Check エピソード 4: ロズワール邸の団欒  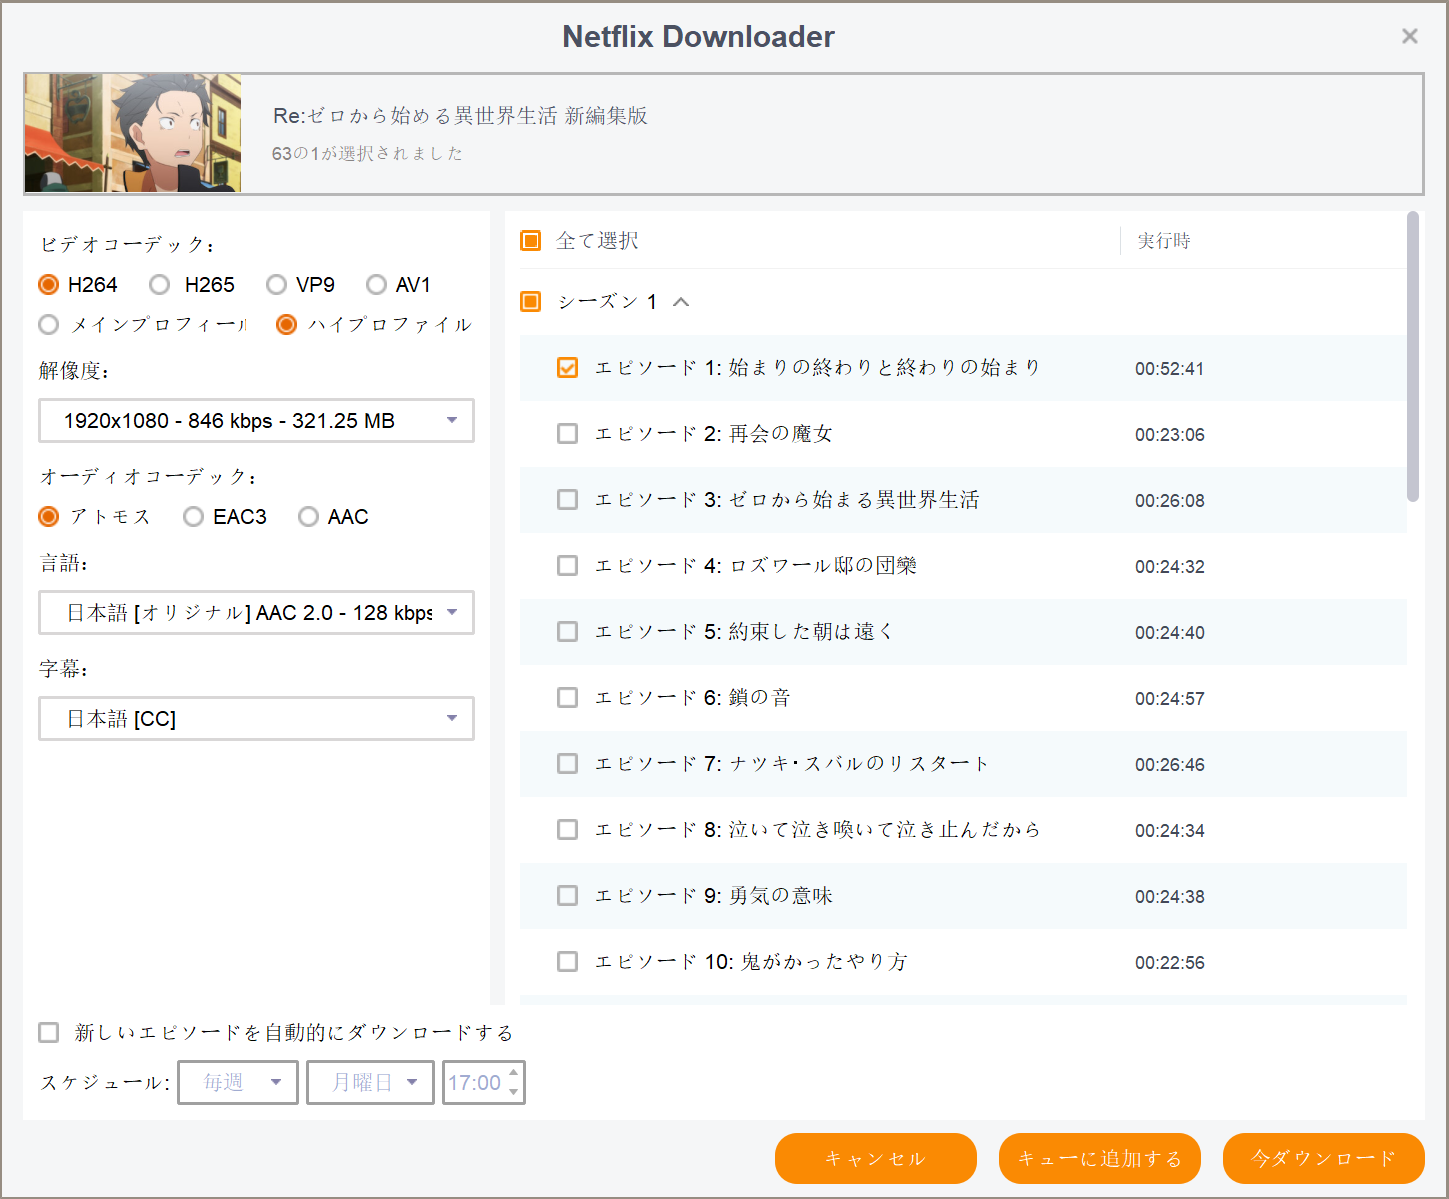click(x=567, y=566)
